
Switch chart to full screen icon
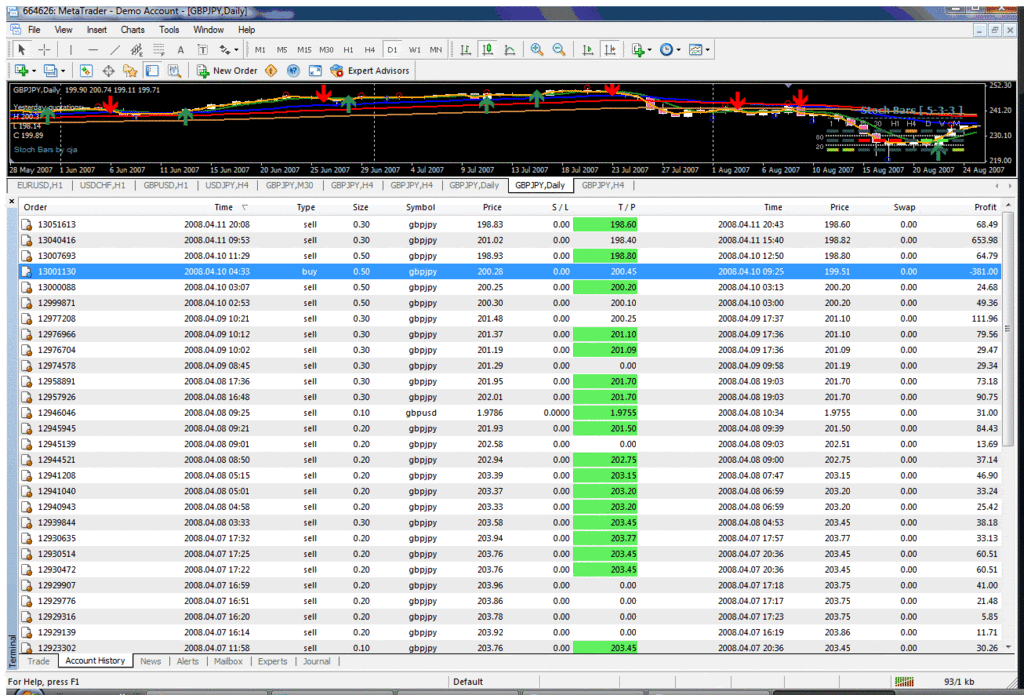pos(315,71)
